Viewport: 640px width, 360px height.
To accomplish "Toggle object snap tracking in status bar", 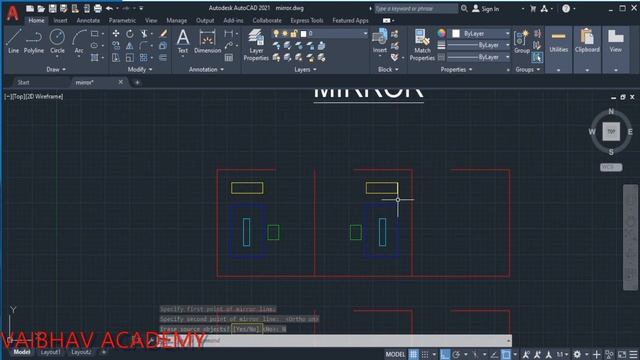I will pos(495,354).
